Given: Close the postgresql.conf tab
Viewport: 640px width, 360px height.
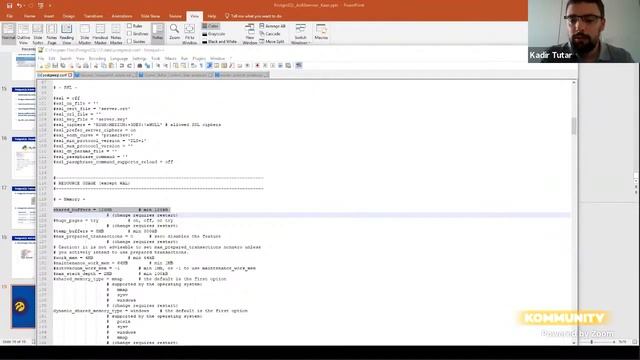Looking at the screenshot, I should (71, 75).
